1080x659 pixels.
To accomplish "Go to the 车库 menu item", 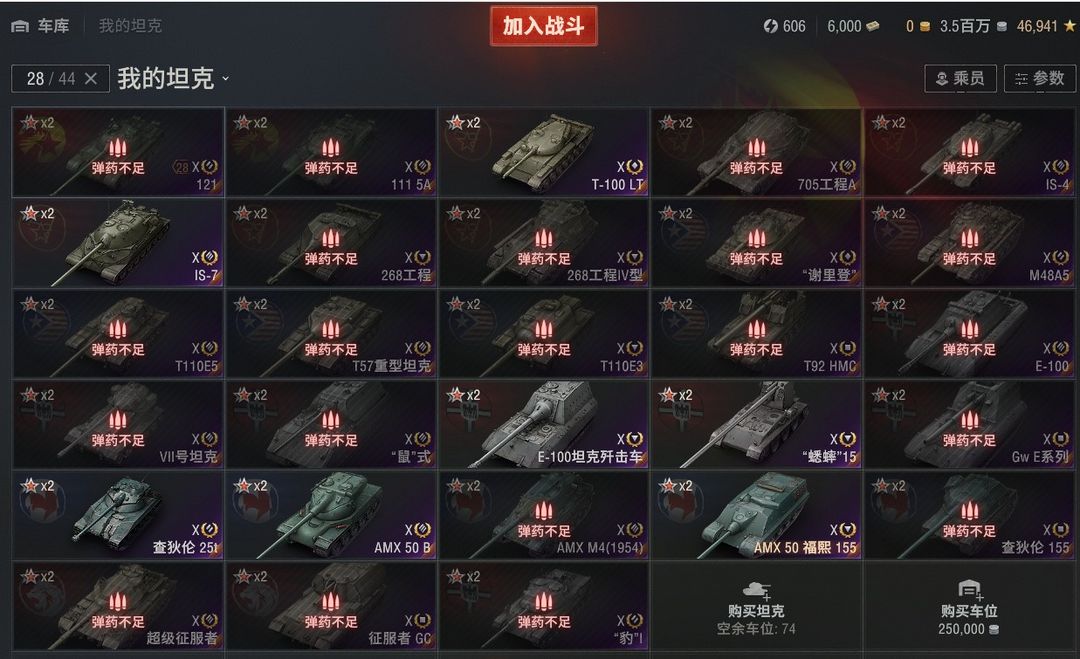I will (x=53, y=26).
